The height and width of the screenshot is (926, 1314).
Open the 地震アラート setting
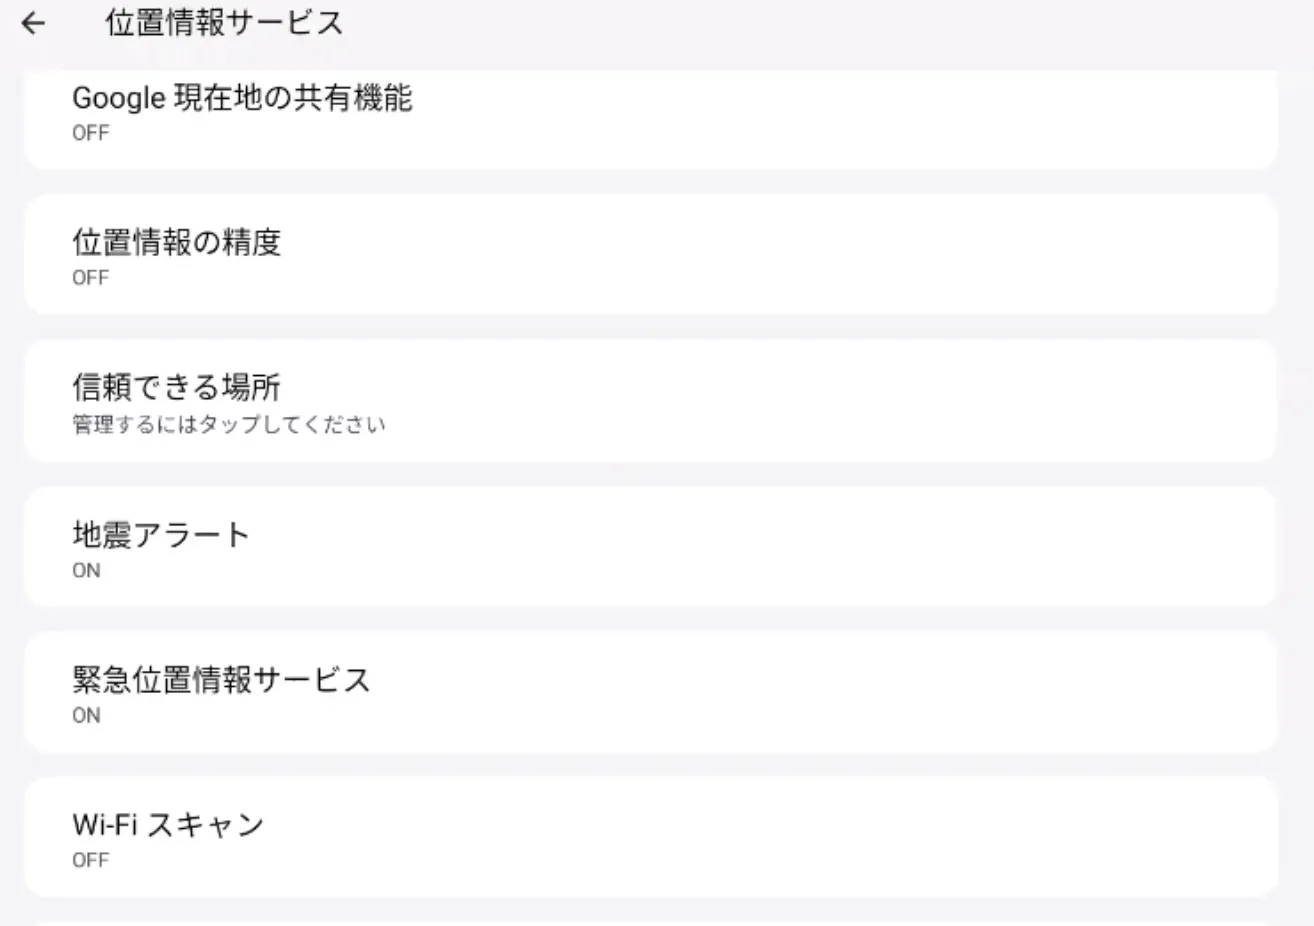click(161, 535)
